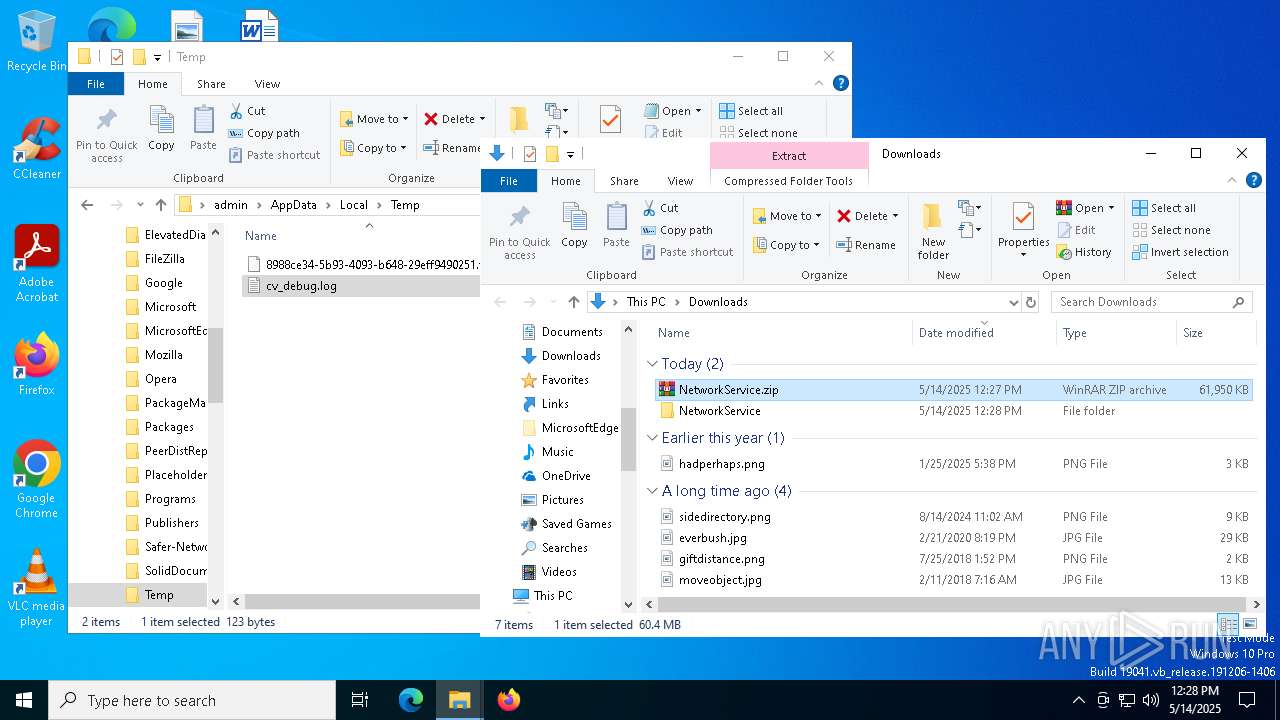Click Search Downloads field
The image size is (1280, 720).
(x=1152, y=302)
